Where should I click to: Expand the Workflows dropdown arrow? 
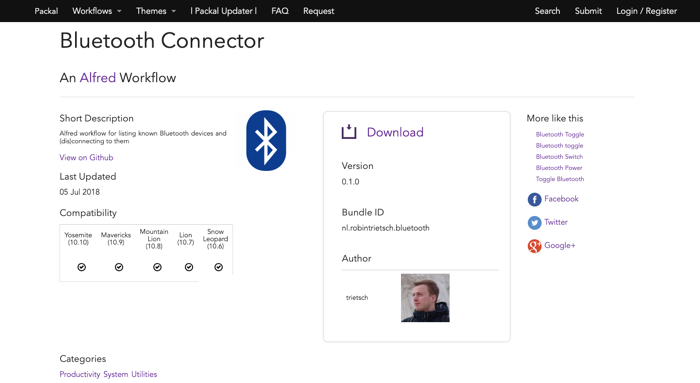click(119, 11)
